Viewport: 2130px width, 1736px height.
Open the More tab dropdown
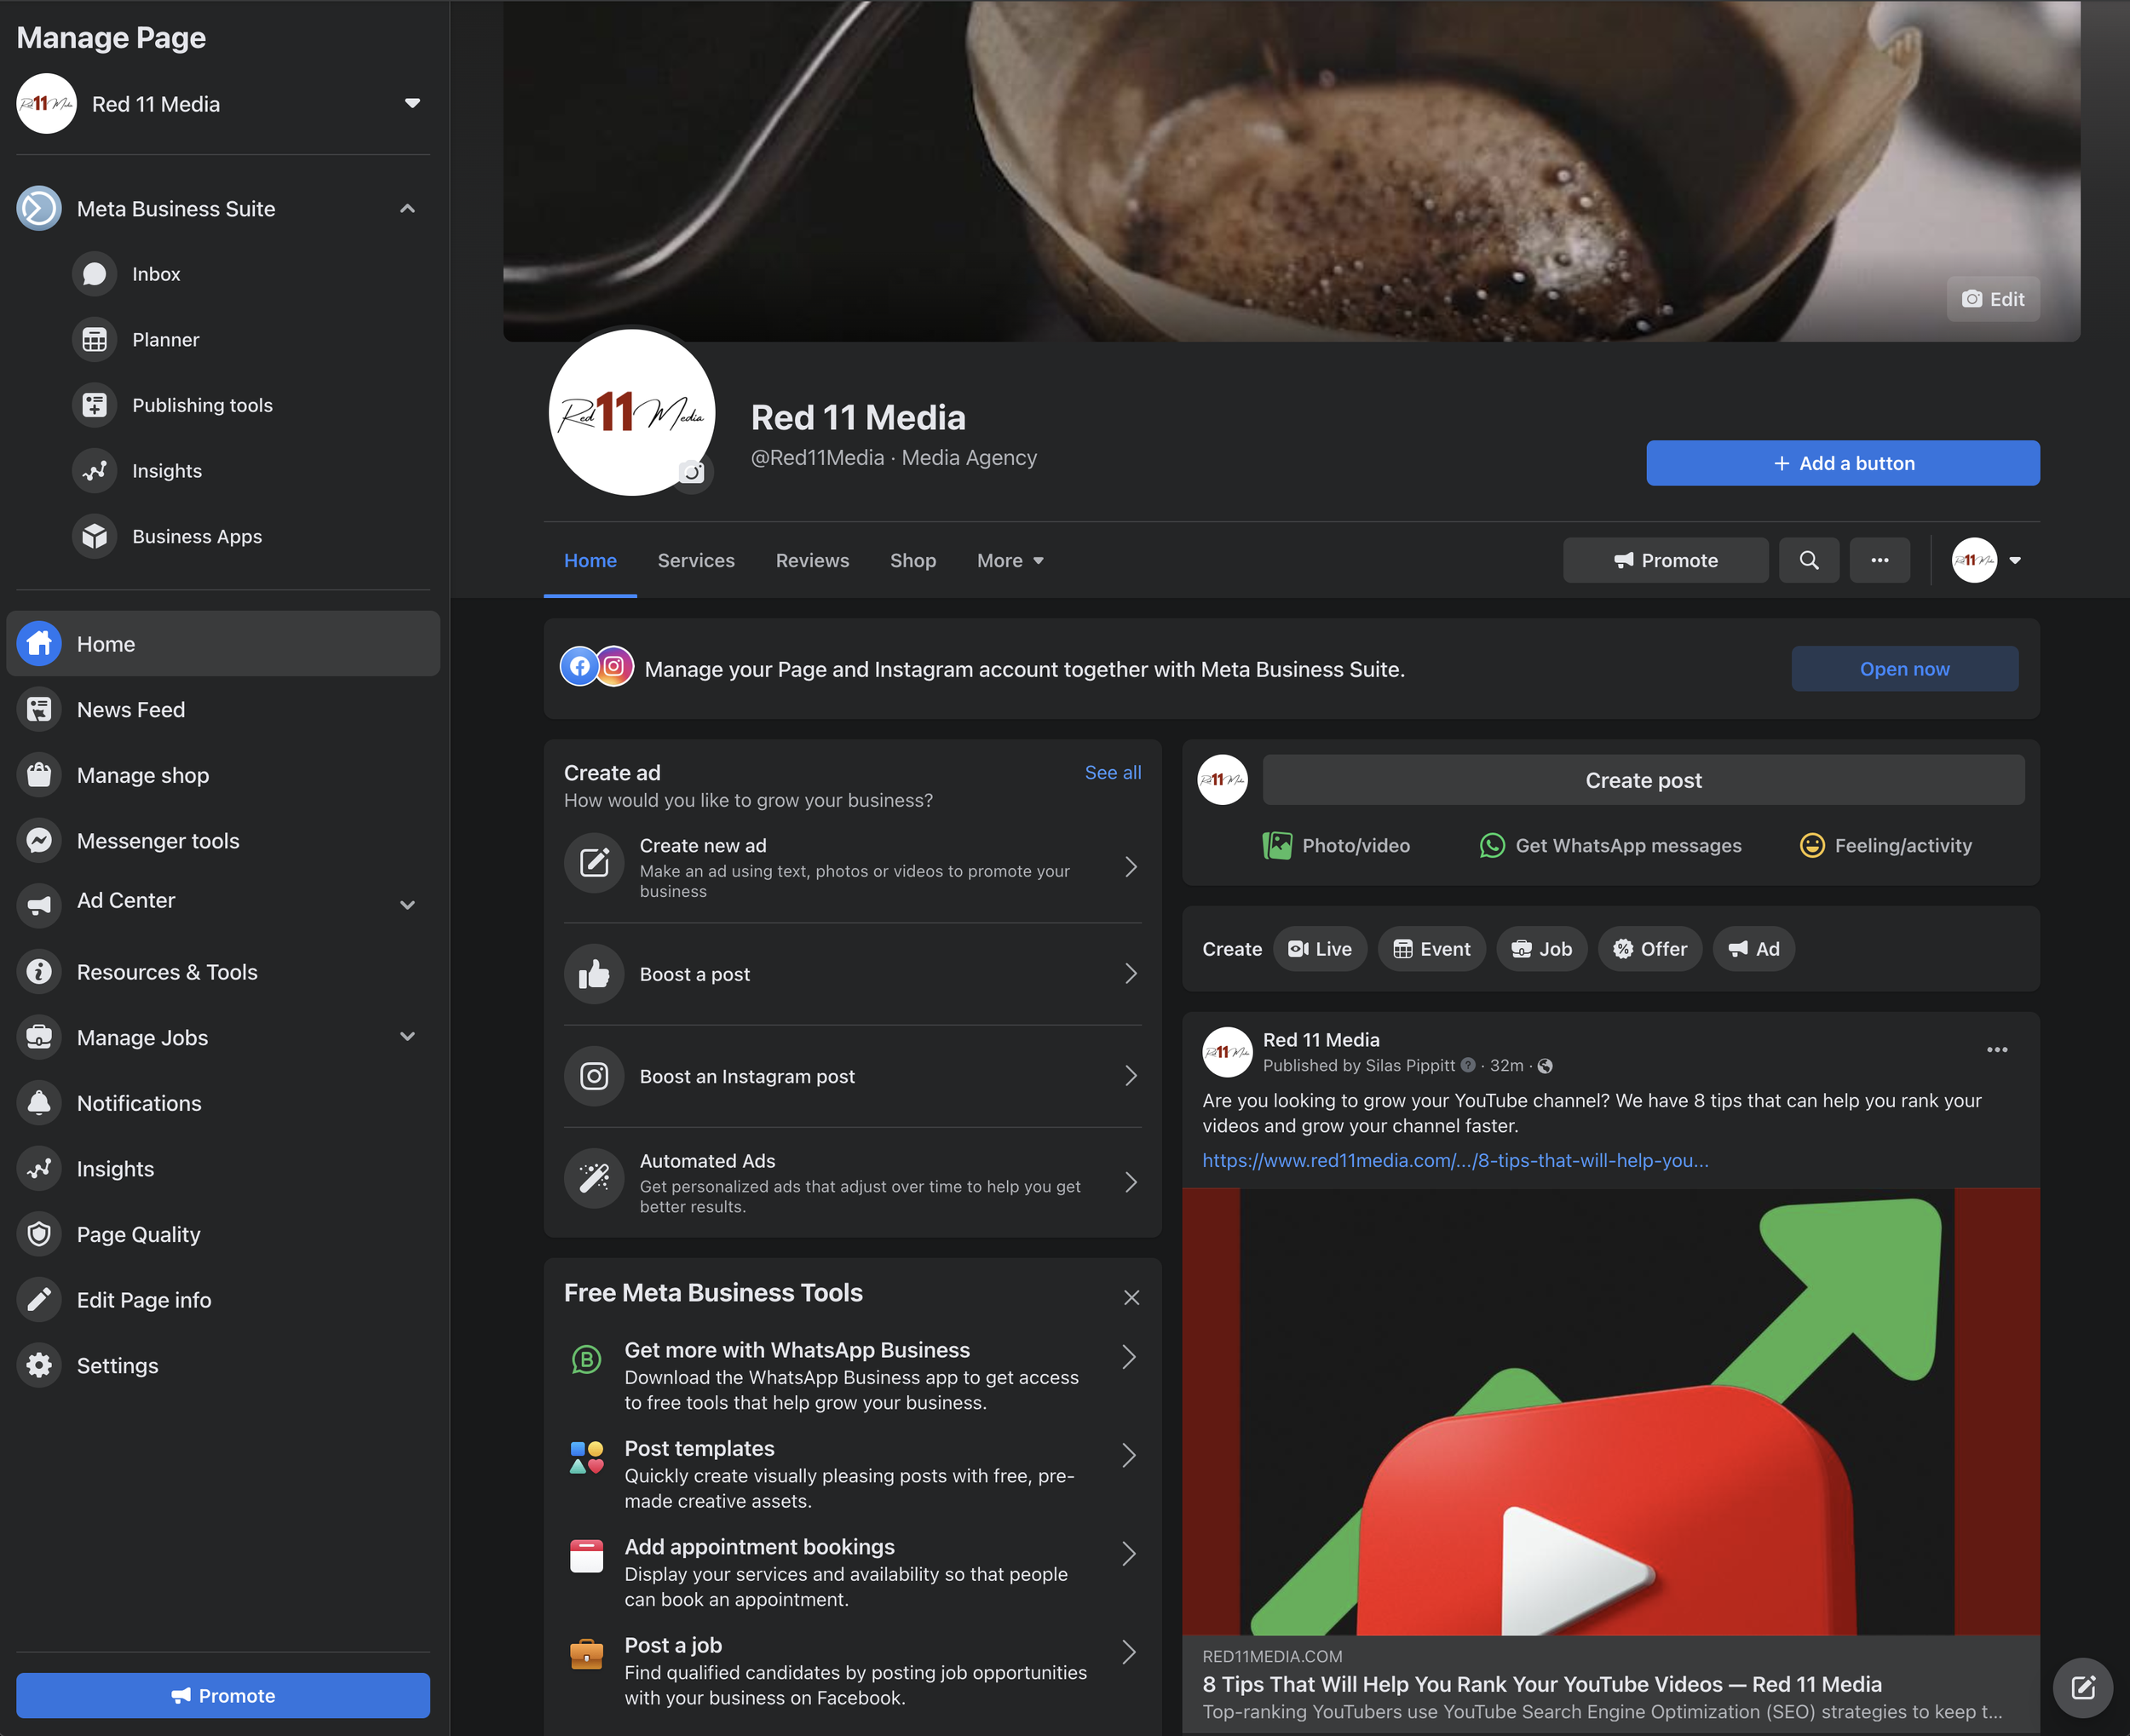click(1010, 560)
